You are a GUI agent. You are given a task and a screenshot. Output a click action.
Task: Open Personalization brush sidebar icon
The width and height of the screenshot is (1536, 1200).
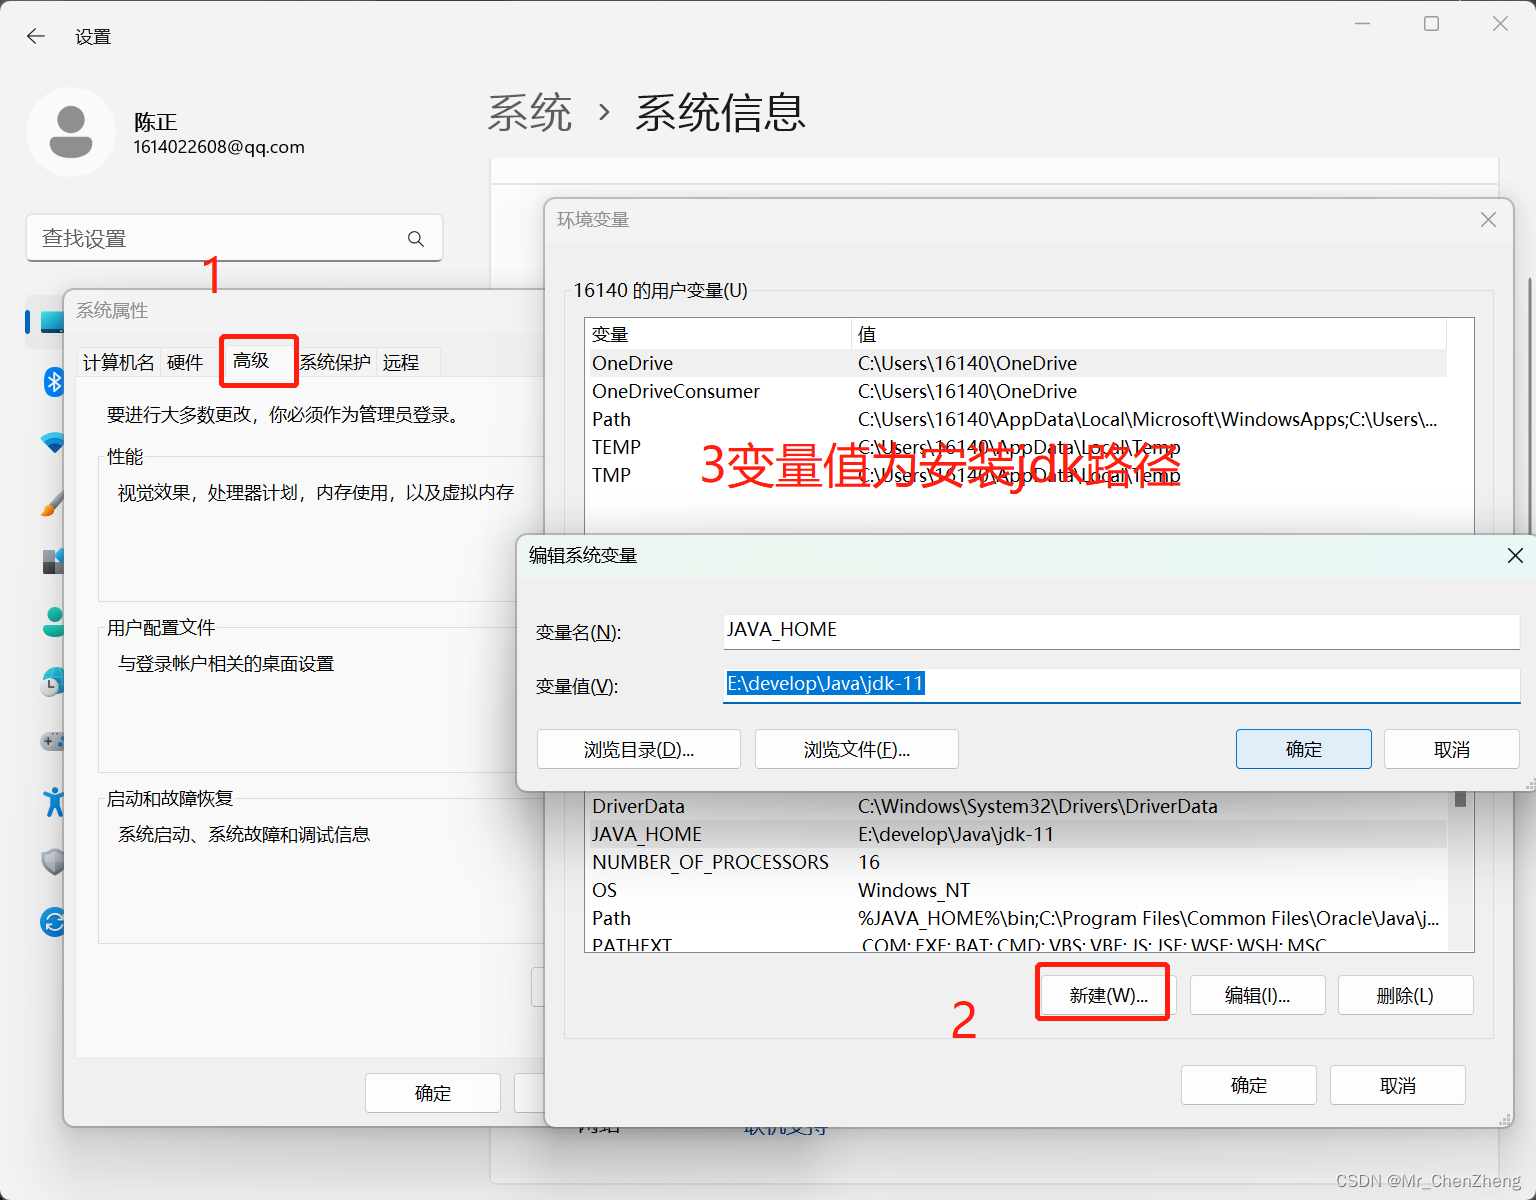point(53,503)
